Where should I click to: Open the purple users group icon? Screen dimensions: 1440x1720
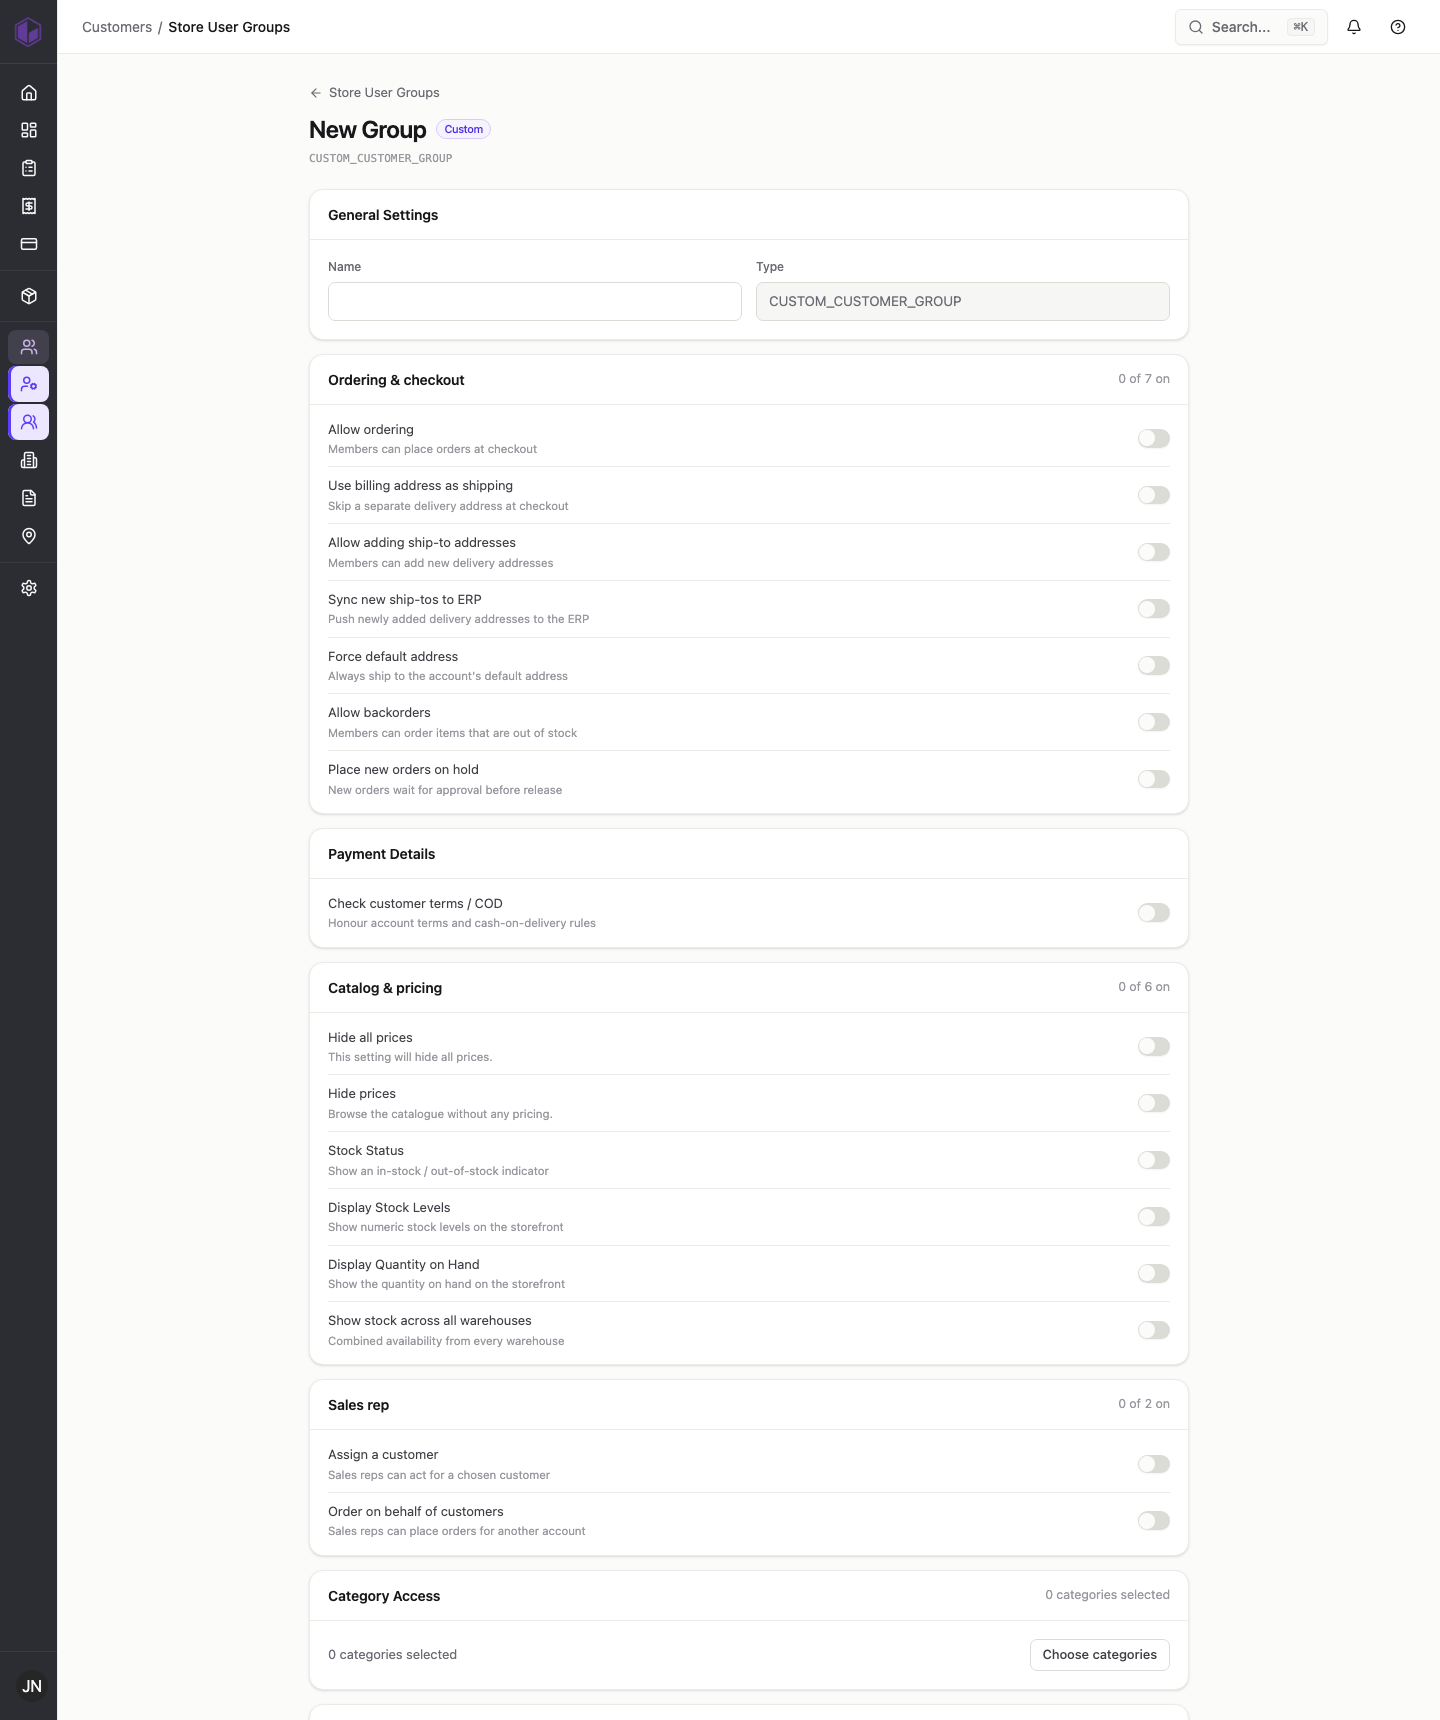[x=29, y=422]
